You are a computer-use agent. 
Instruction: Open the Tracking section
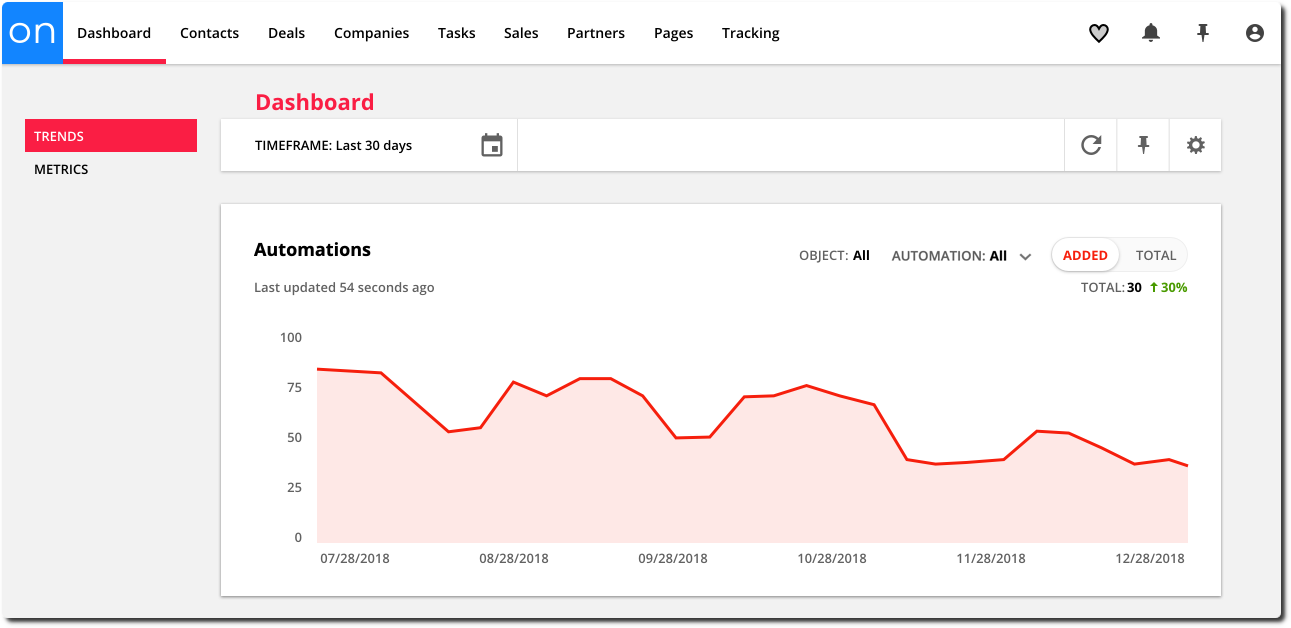click(750, 33)
